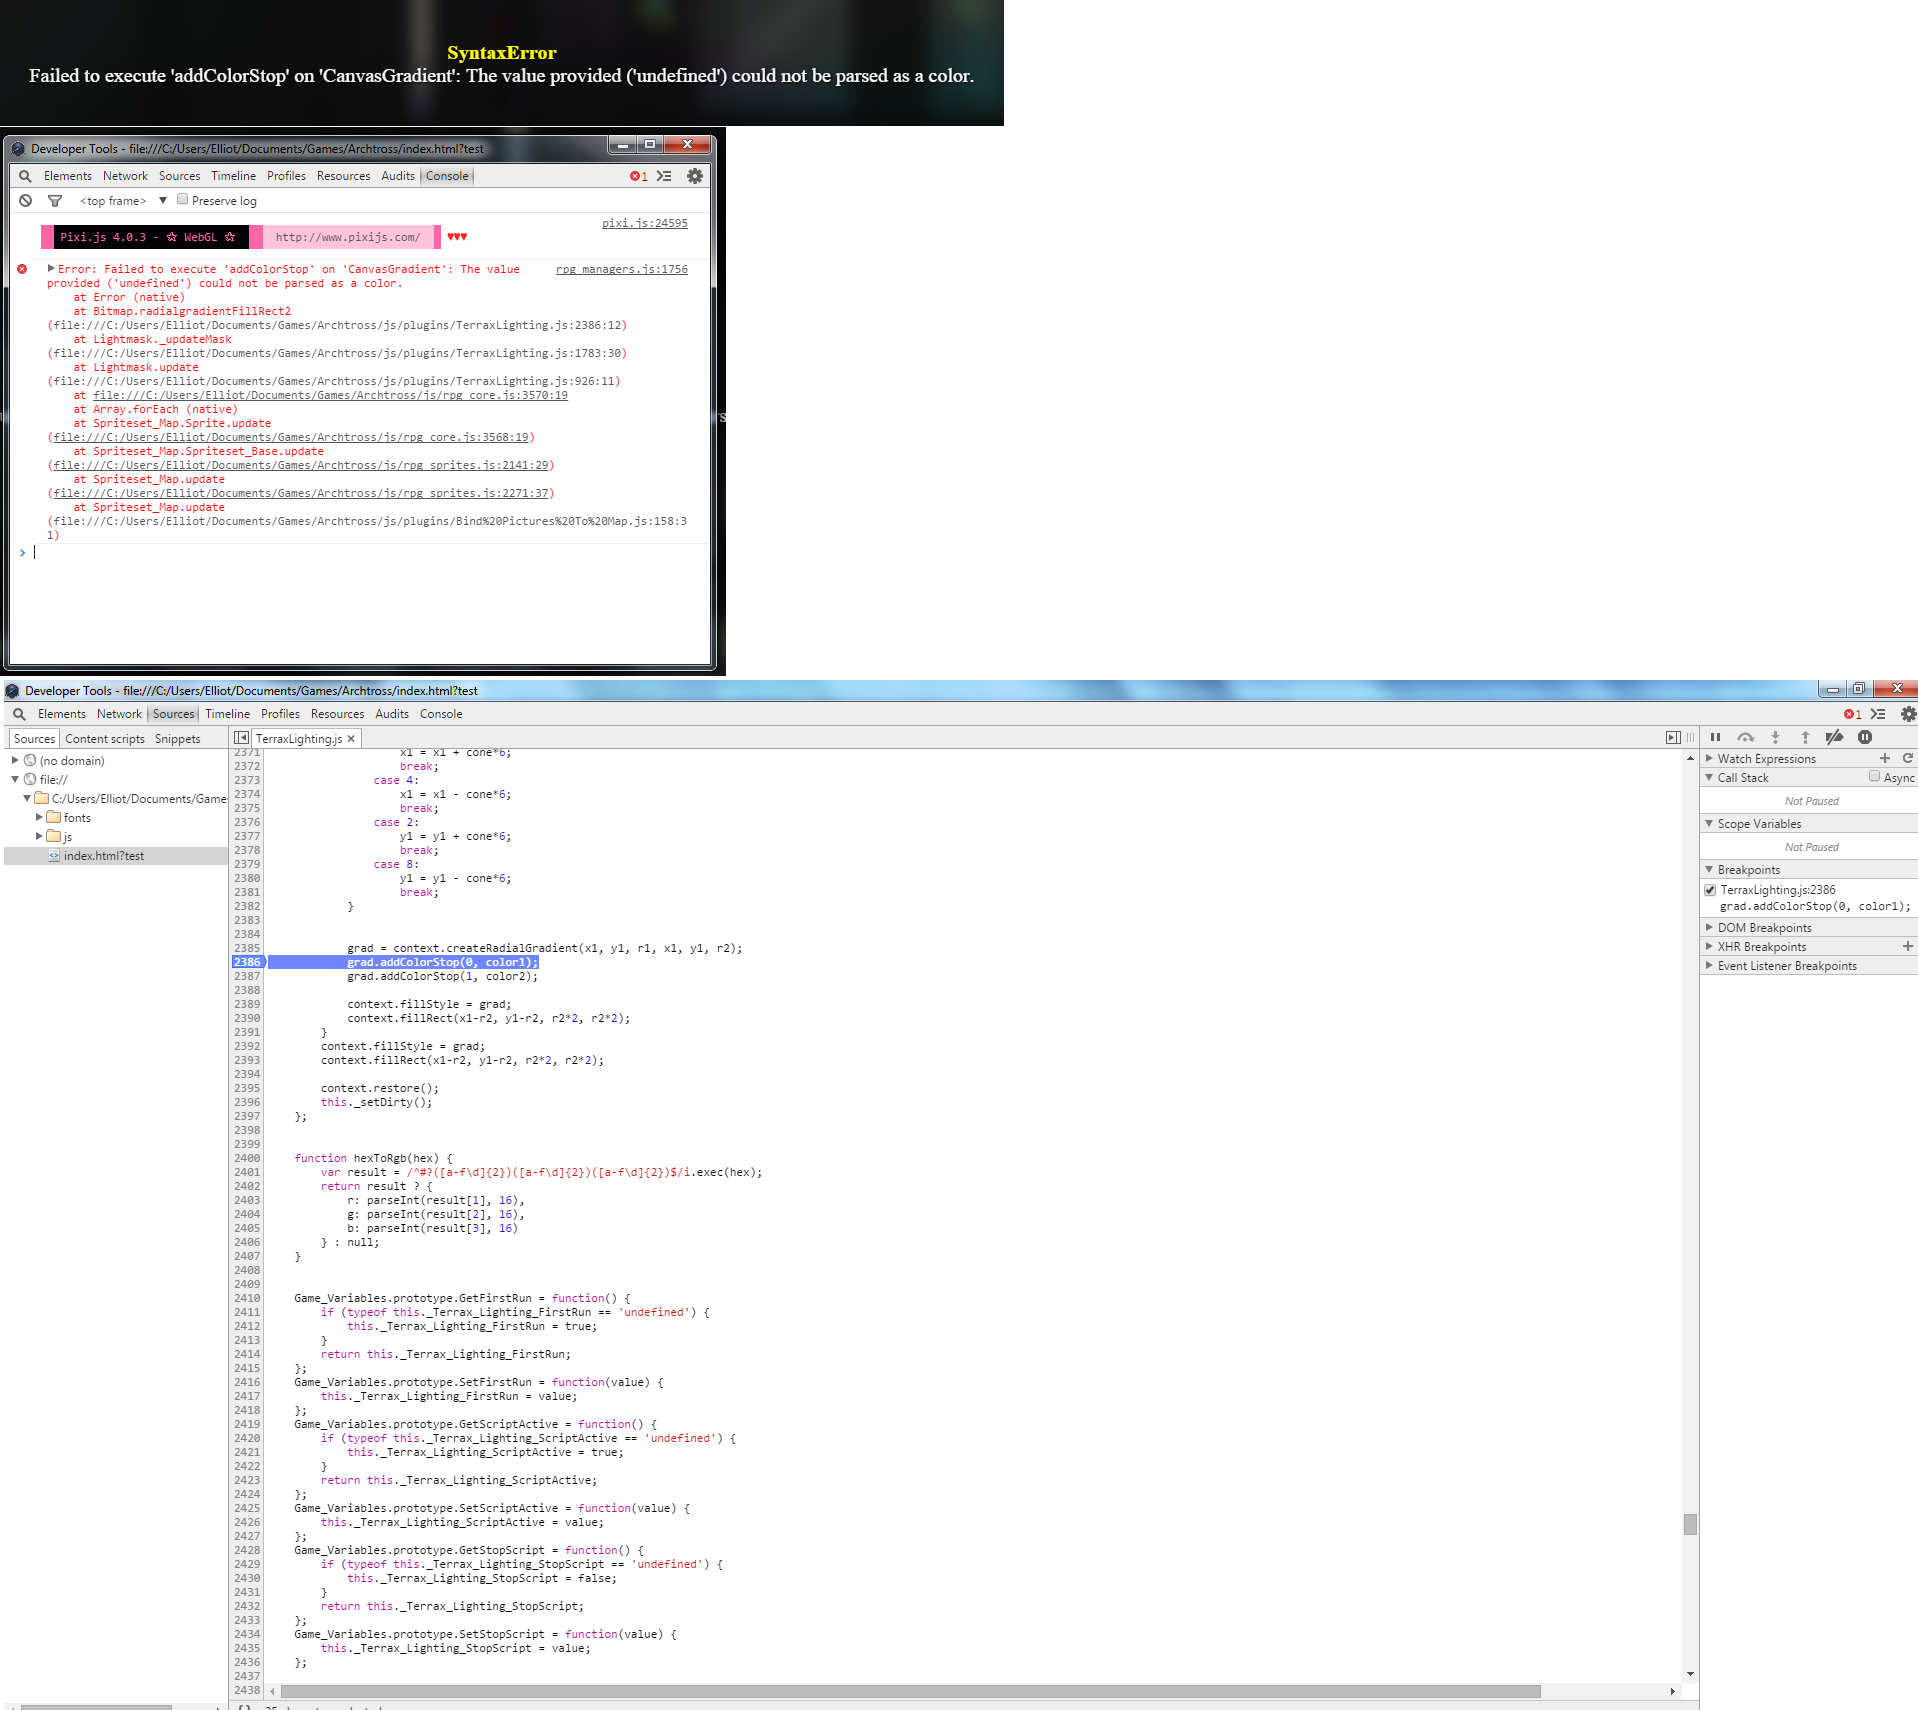Click the step over next function icon
This screenshot has width=1918, height=1710.
[x=1745, y=737]
